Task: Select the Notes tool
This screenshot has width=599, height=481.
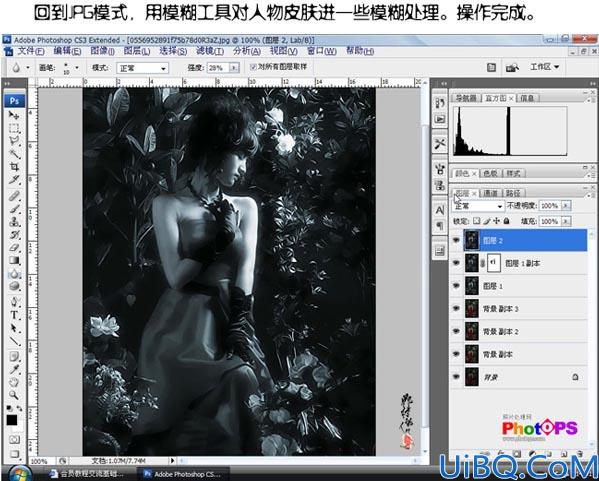Action: coord(14,357)
